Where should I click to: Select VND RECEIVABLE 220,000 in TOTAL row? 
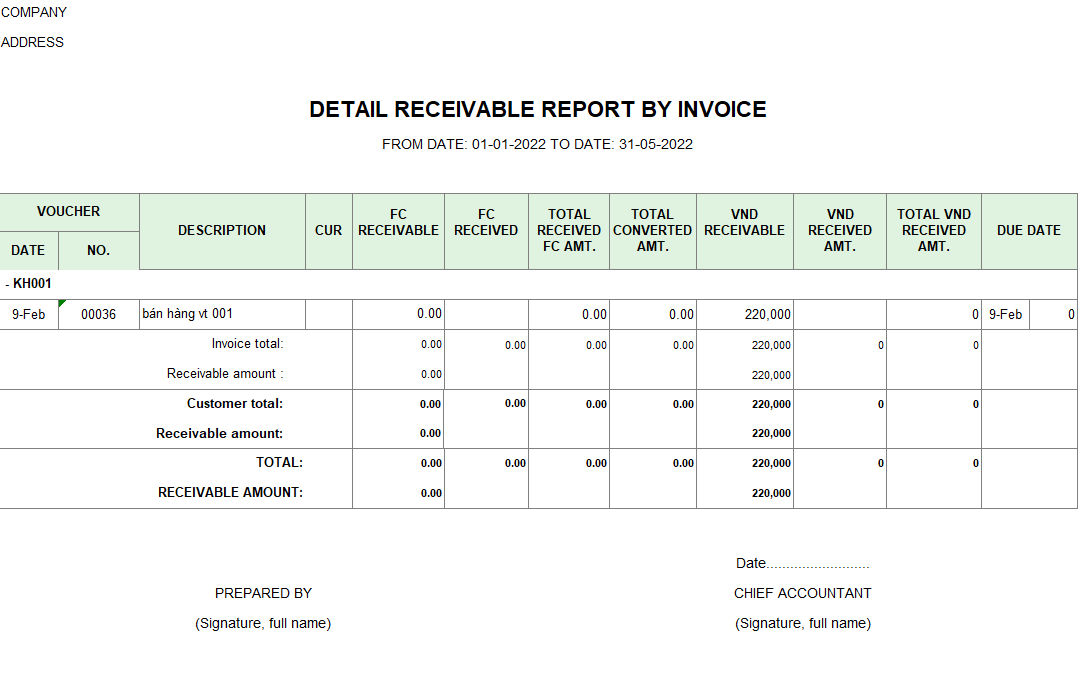tap(771, 464)
